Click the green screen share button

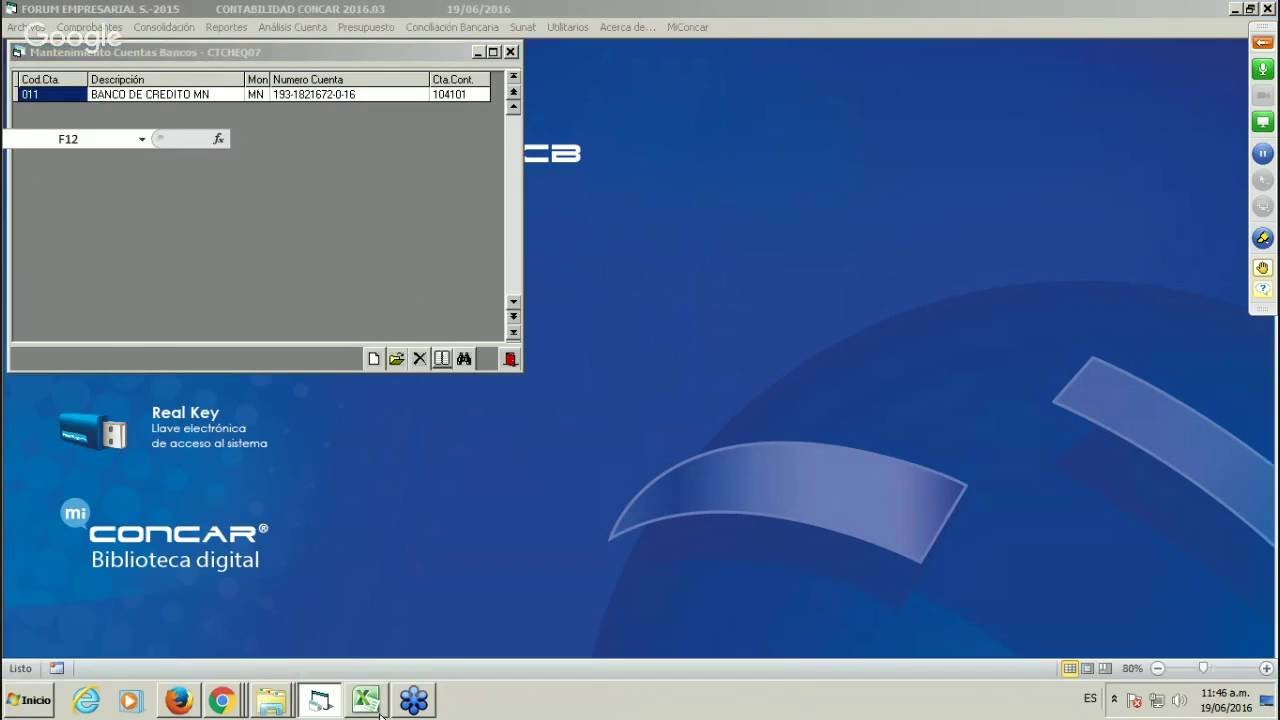[1263, 122]
